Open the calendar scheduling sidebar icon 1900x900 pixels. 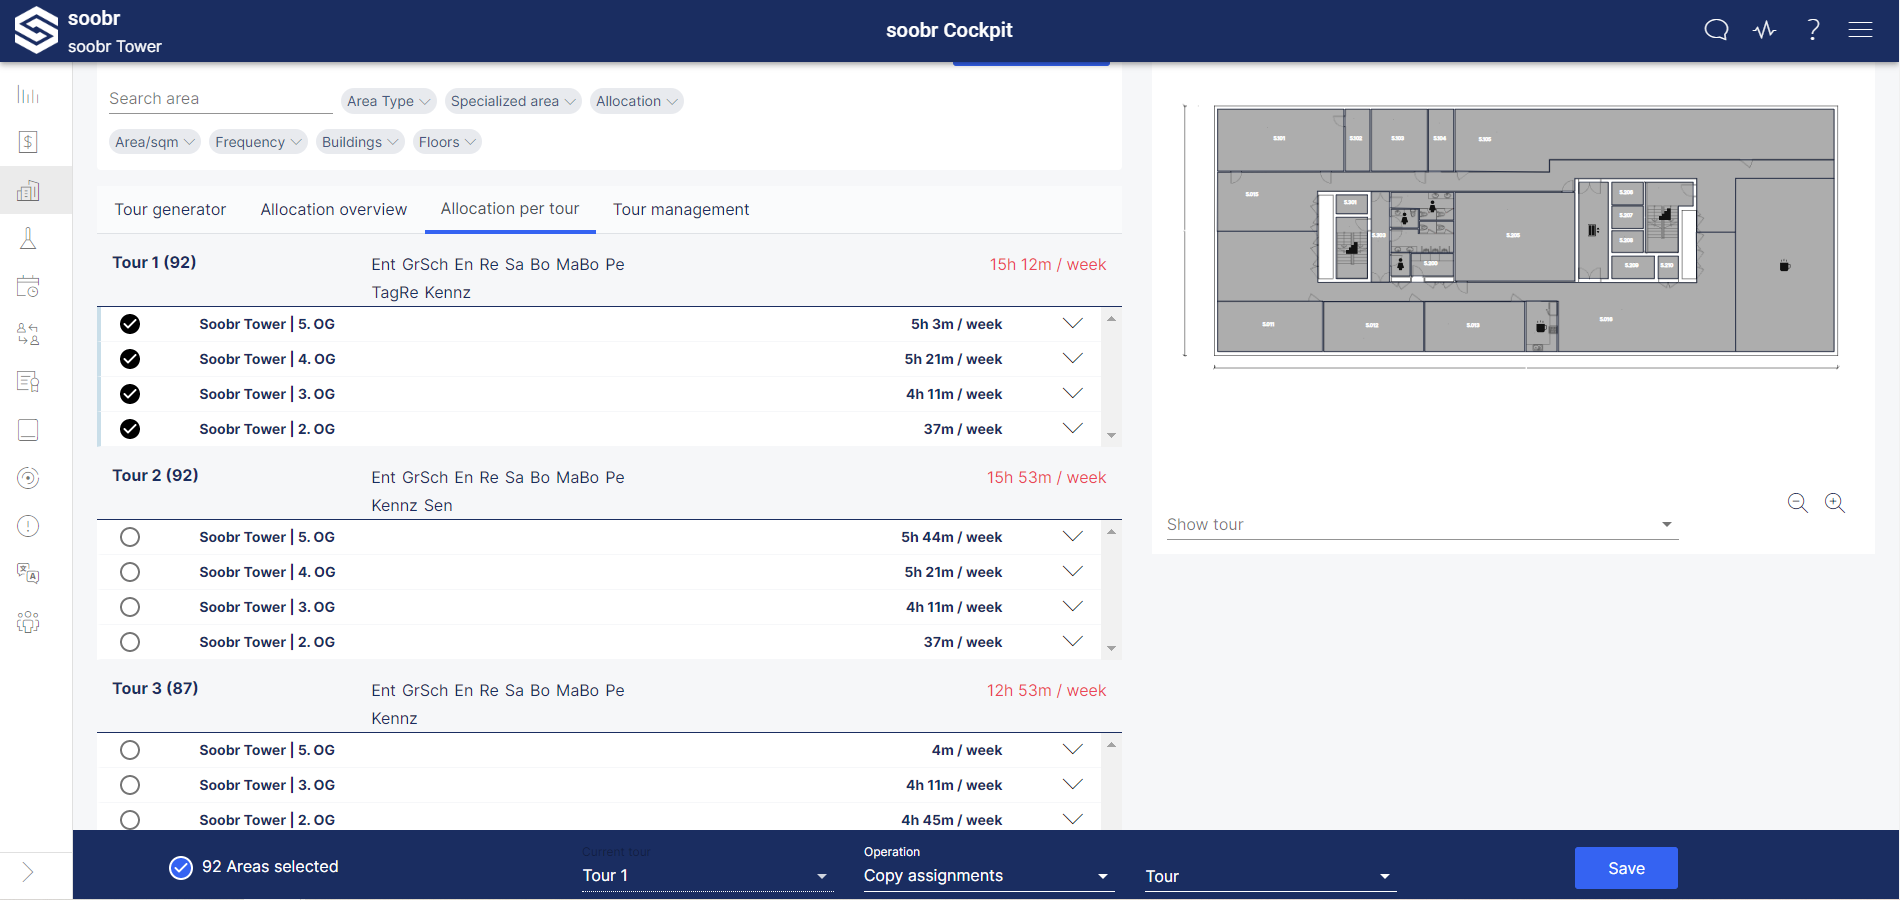pos(28,286)
